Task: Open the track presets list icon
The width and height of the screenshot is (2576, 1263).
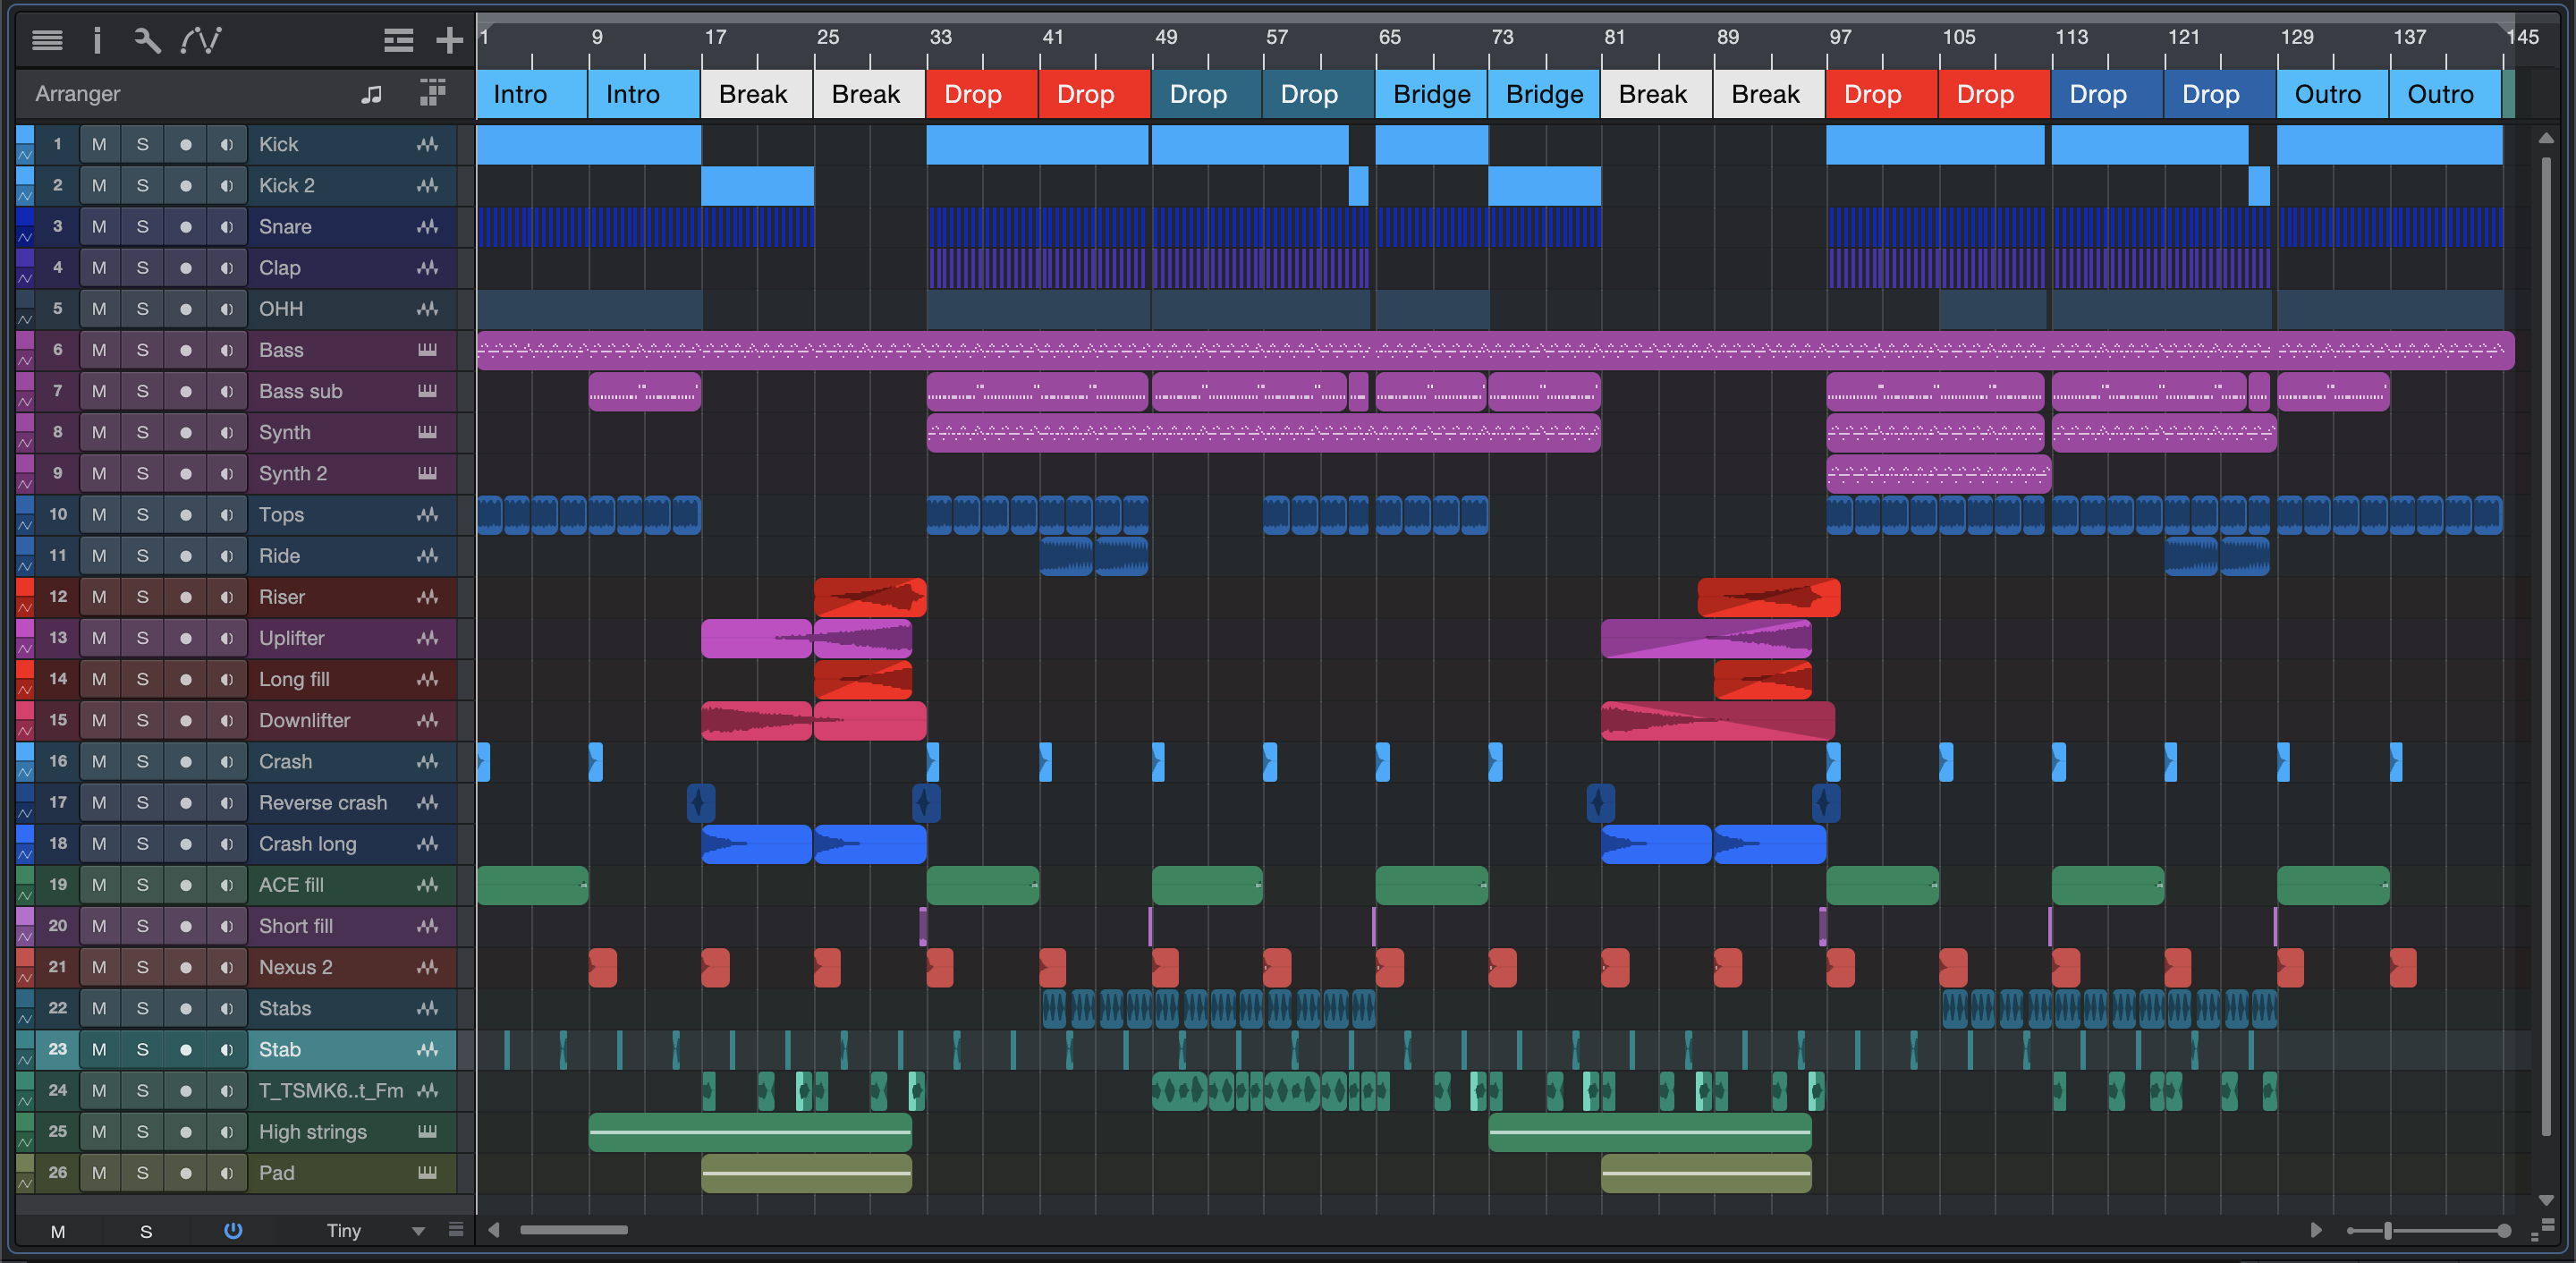Action: (398, 40)
